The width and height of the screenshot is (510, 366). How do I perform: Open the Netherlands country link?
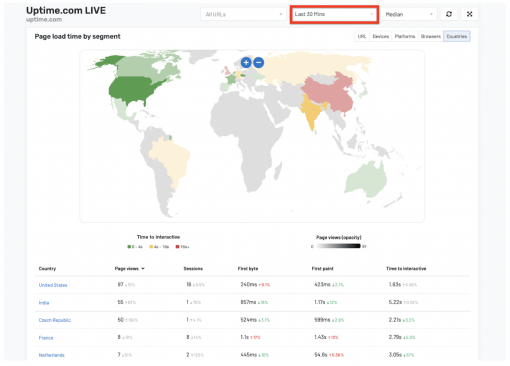point(51,355)
